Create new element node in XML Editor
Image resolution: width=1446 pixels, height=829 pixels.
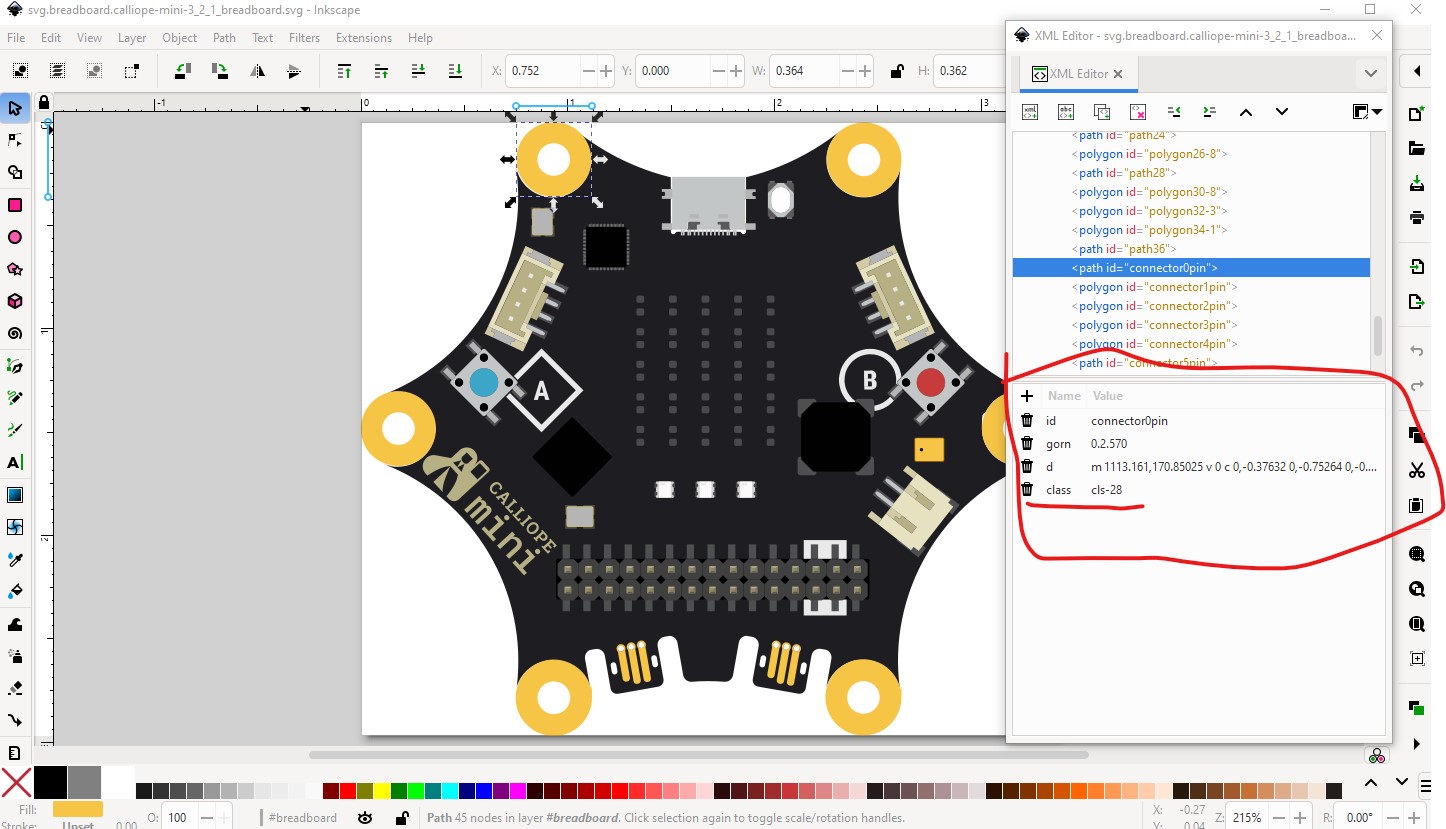tap(1030, 112)
